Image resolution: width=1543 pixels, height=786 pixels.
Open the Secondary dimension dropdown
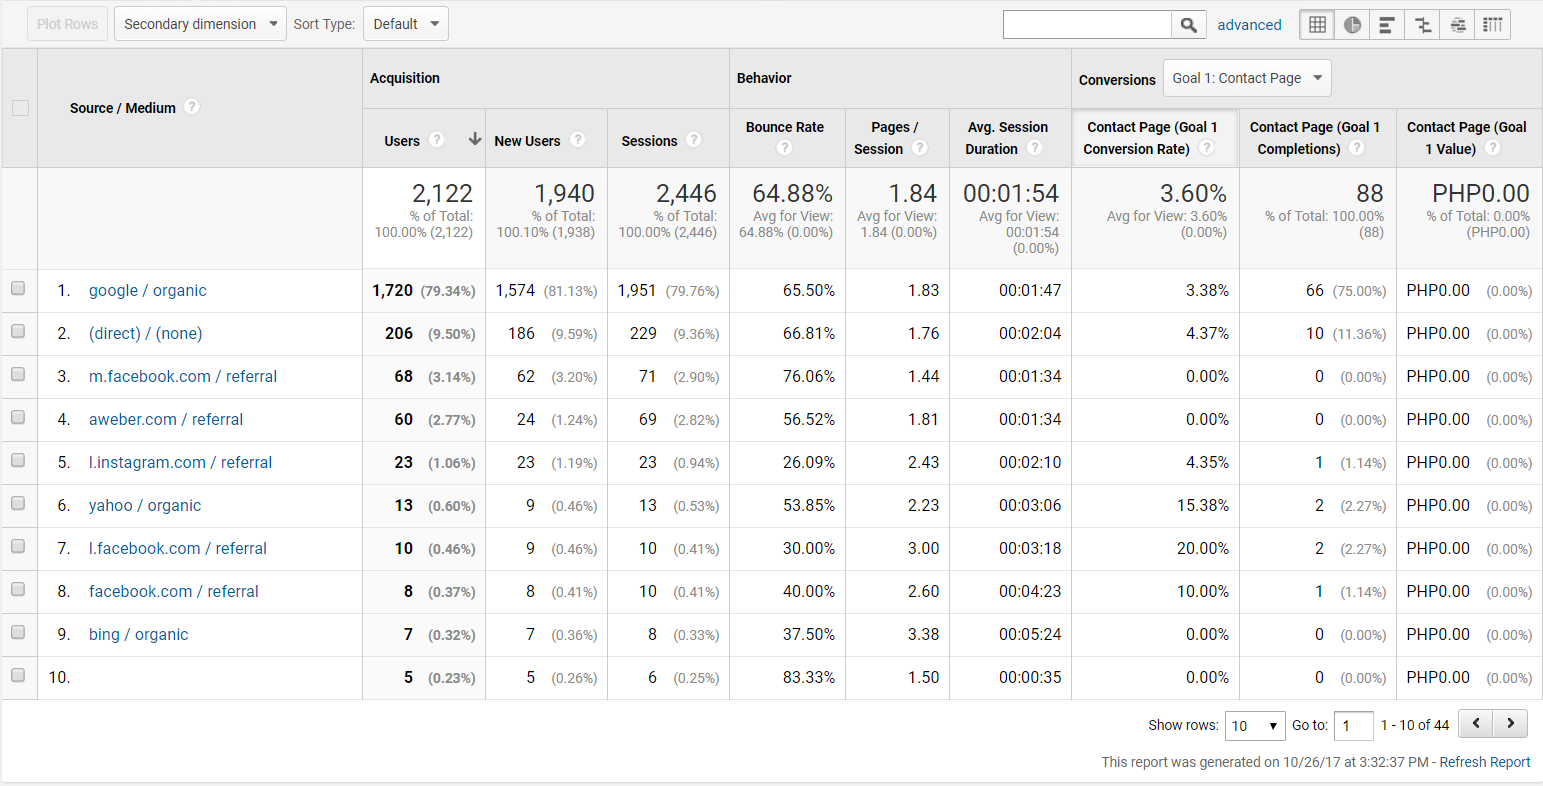[x=200, y=24]
